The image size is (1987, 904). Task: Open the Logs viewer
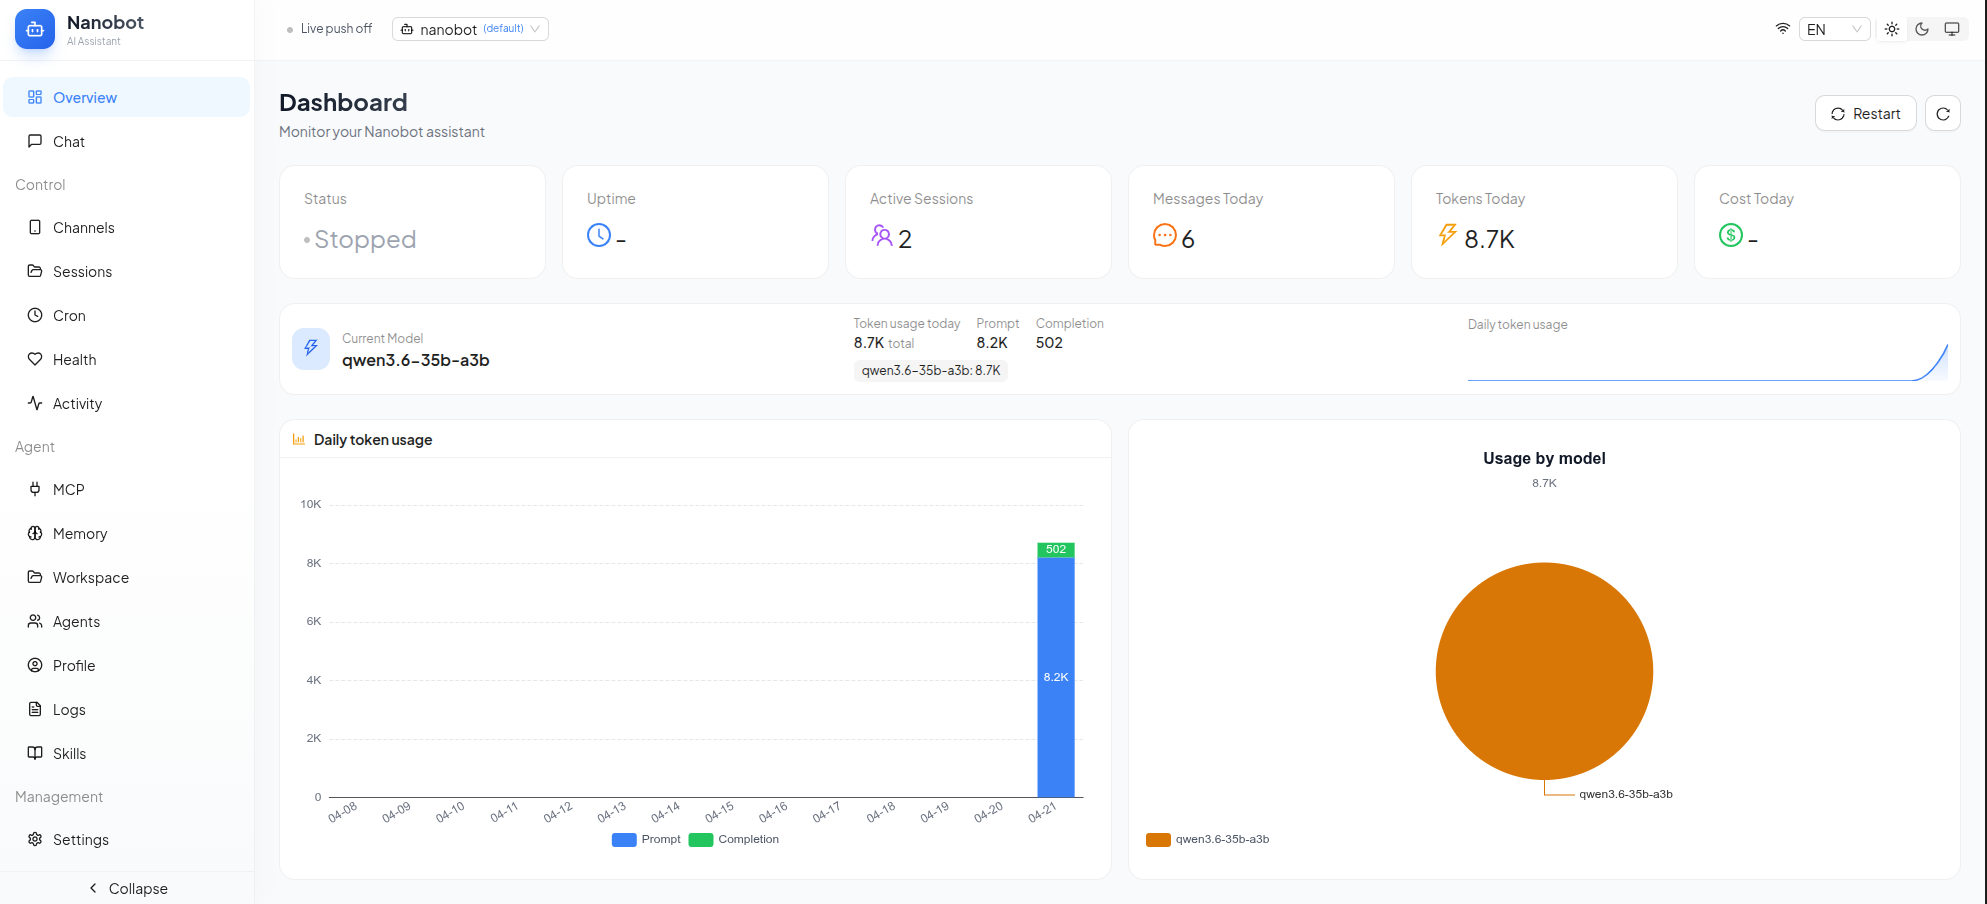click(69, 709)
